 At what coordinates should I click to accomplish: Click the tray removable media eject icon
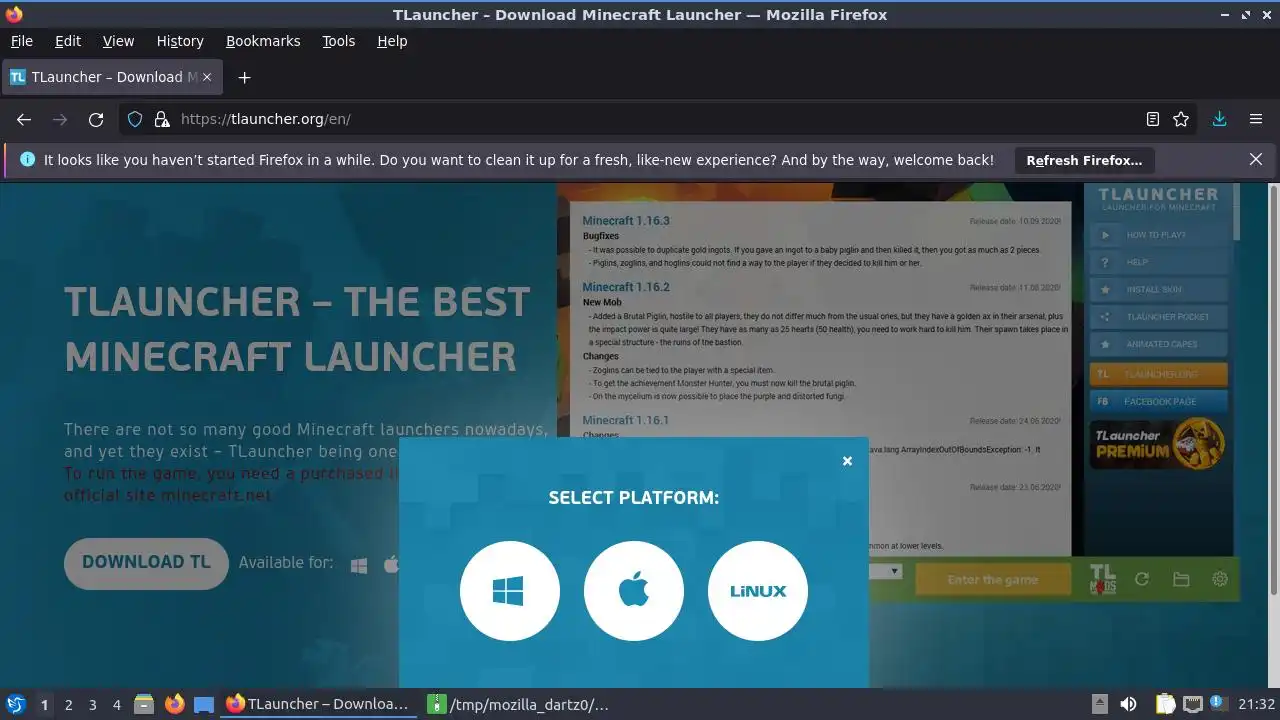(x=1099, y=704)
